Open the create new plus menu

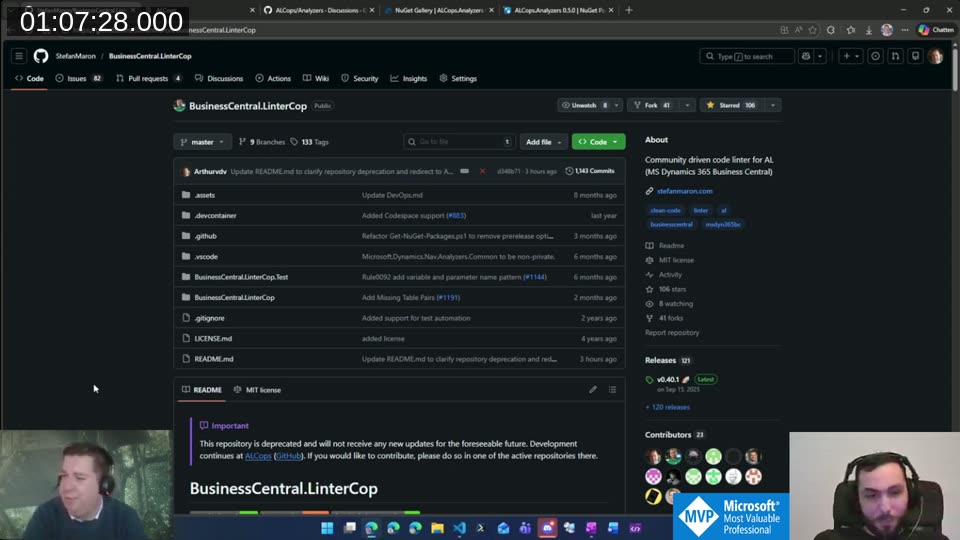(x=851, y=56)
